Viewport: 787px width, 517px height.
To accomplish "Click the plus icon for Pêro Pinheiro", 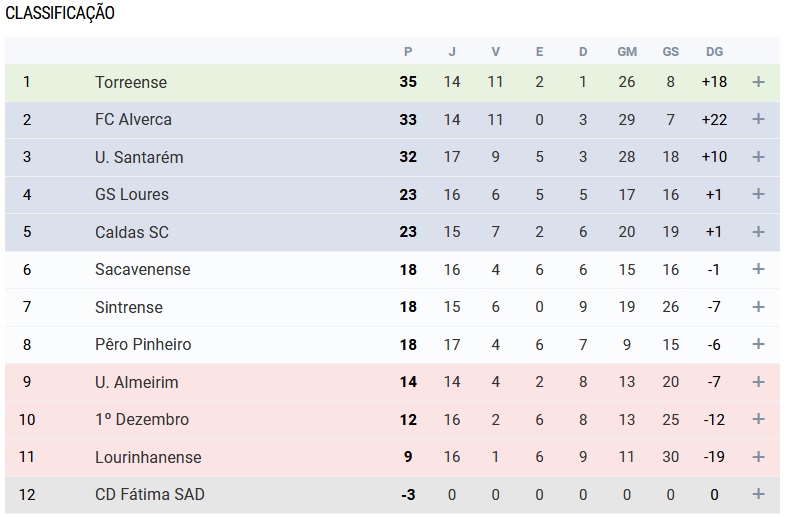I will point(758,344).
